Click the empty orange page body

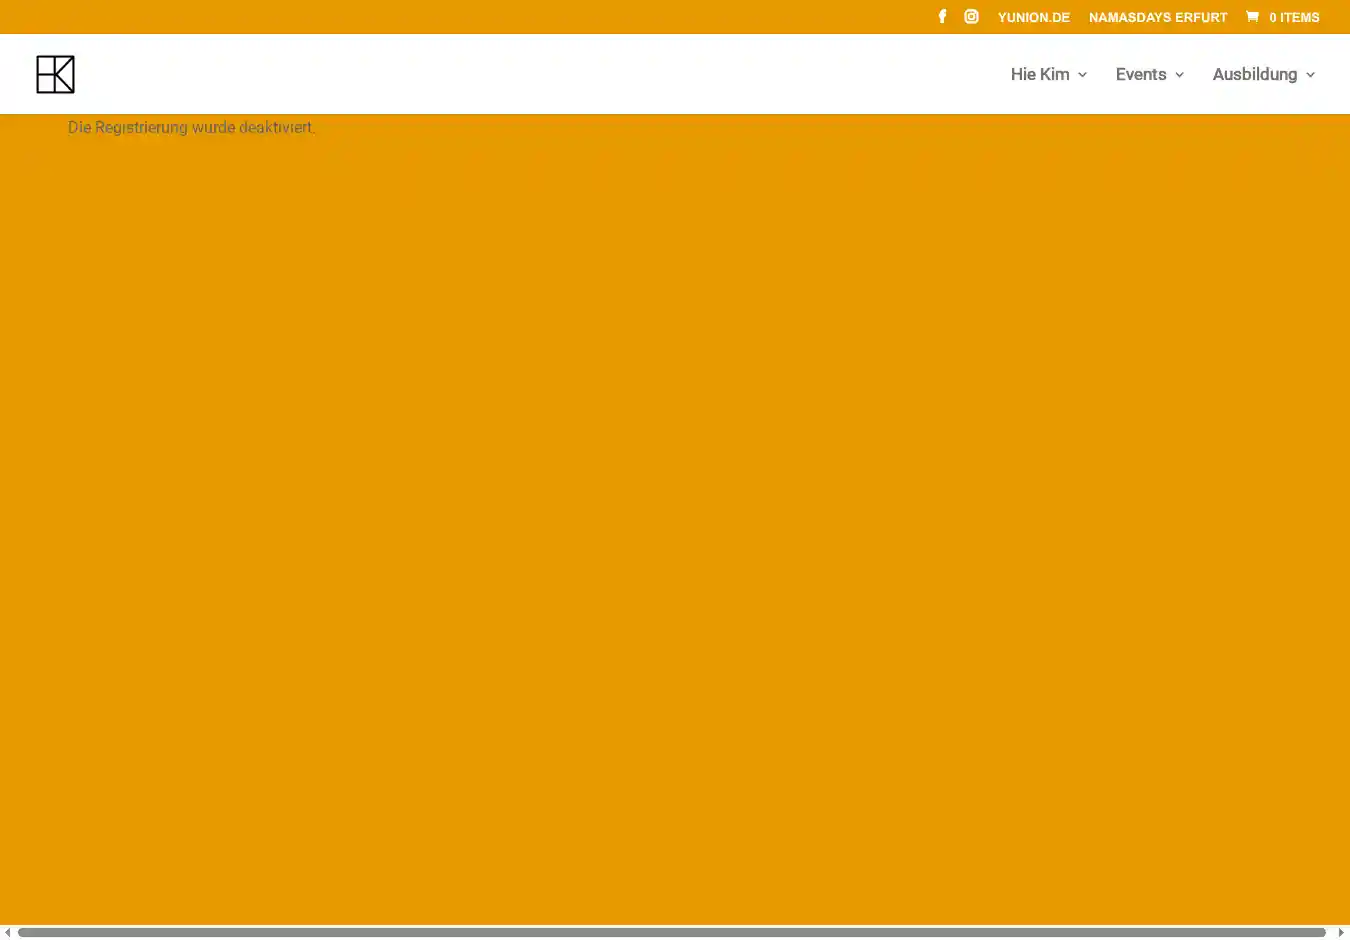pyautogui.click(x=675, y=520)
